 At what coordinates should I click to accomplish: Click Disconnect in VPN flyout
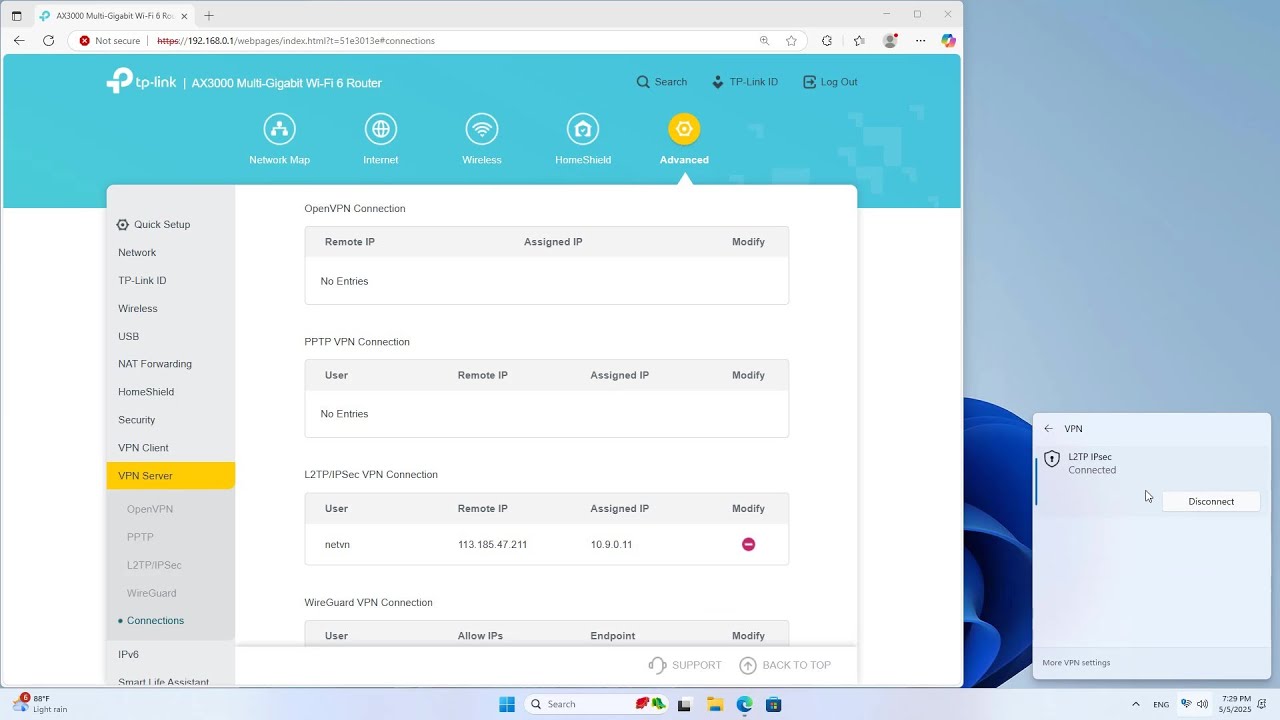pos(1211,502)
